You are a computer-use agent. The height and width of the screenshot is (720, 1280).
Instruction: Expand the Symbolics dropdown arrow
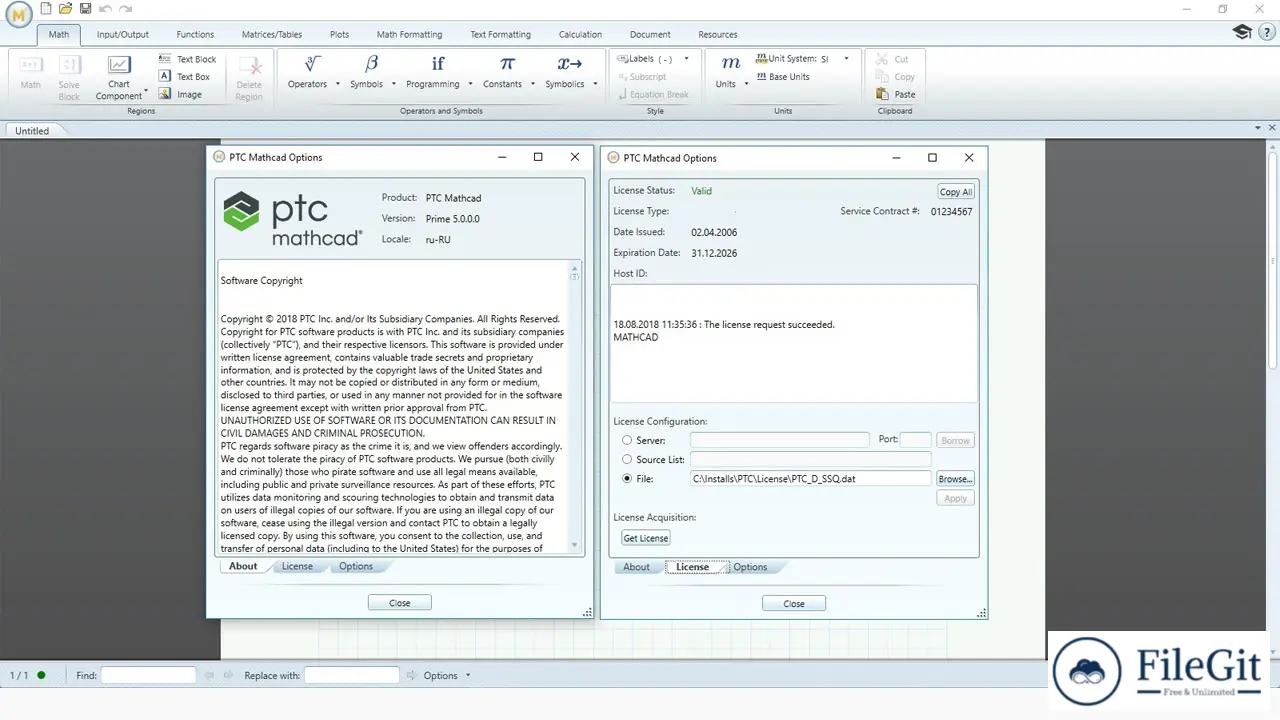(595, 84)
